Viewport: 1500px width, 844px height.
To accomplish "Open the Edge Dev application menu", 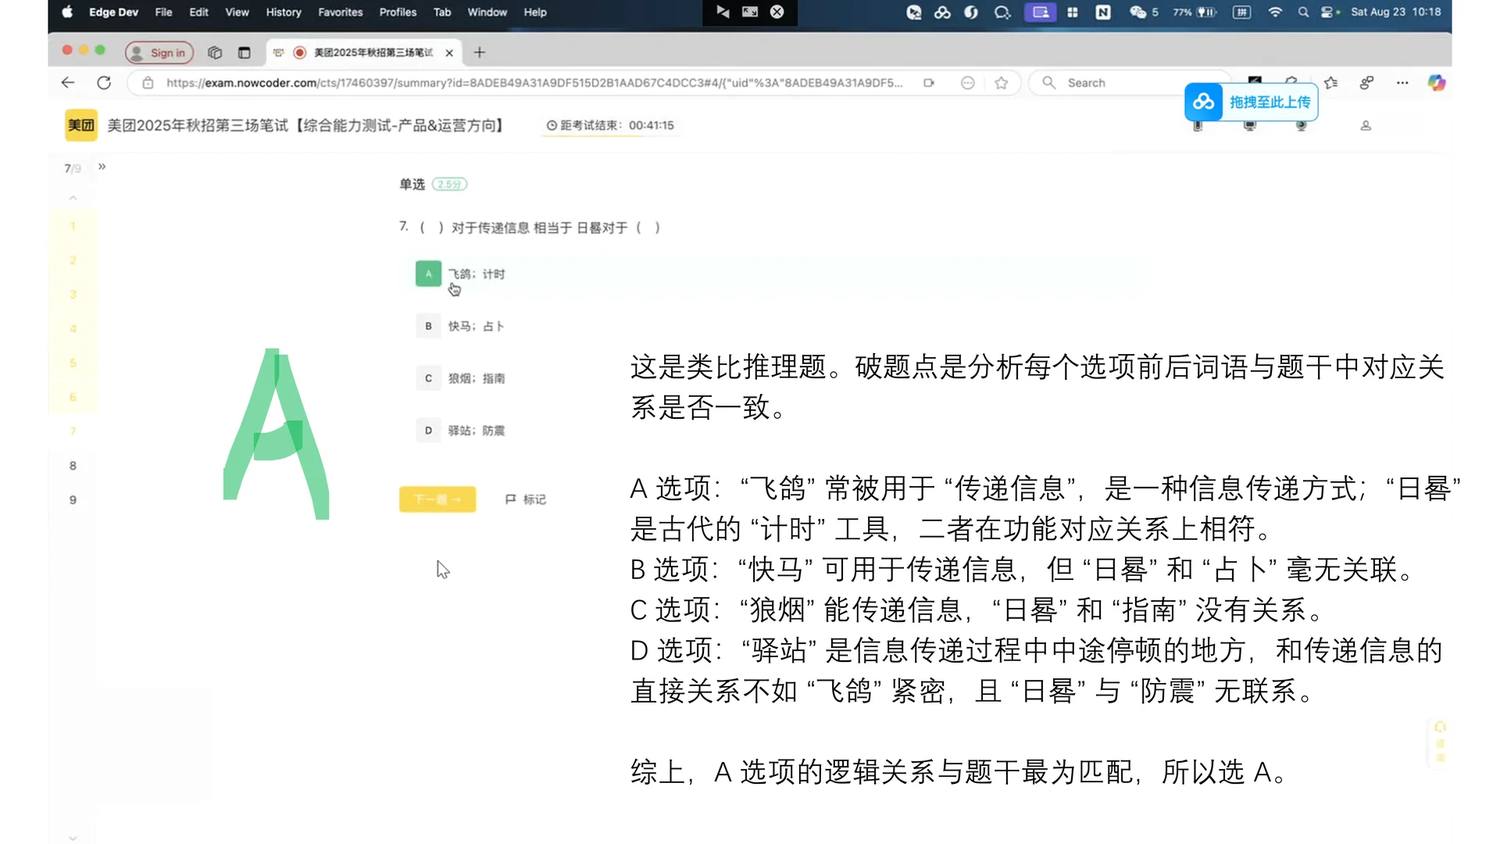I will (113, 12).
